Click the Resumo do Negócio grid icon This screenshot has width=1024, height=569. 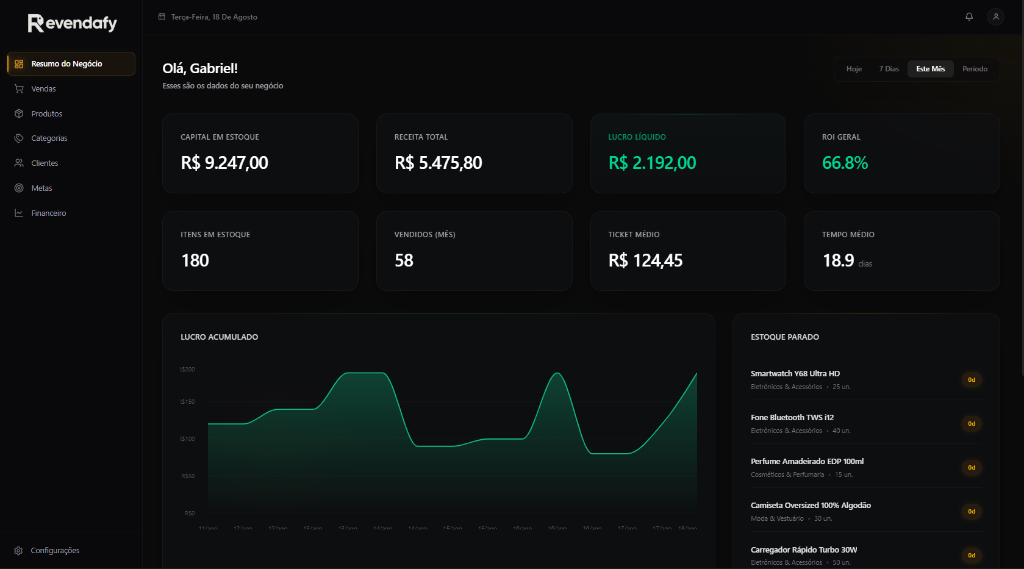(19, 64)
